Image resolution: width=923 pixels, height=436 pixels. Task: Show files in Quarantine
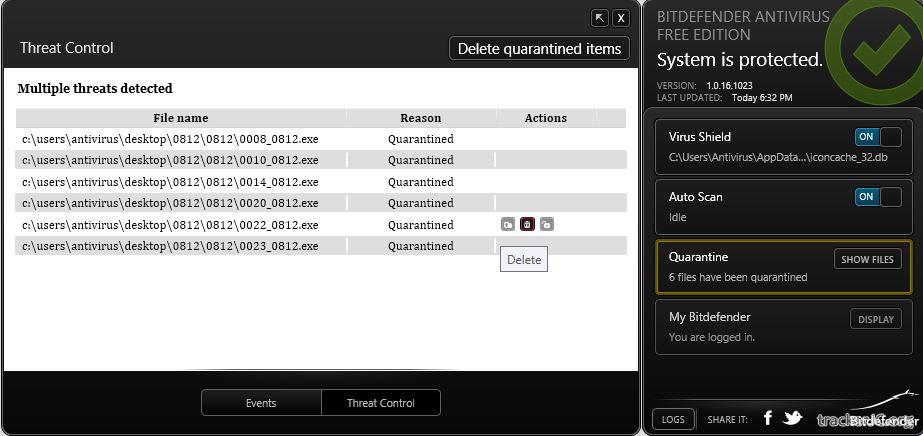[867, 259]
